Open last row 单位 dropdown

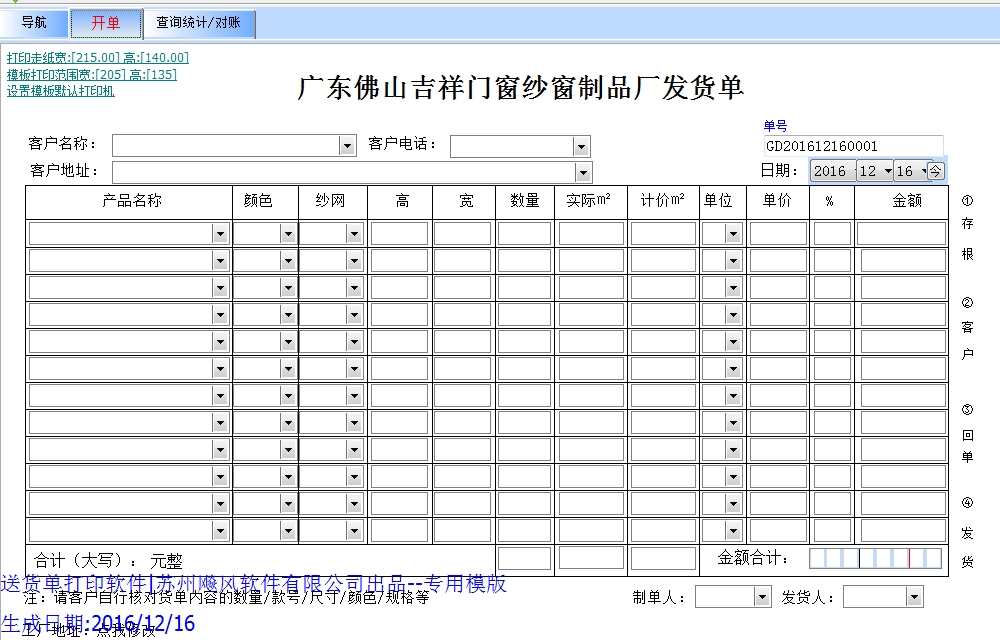tap(733, 530)
